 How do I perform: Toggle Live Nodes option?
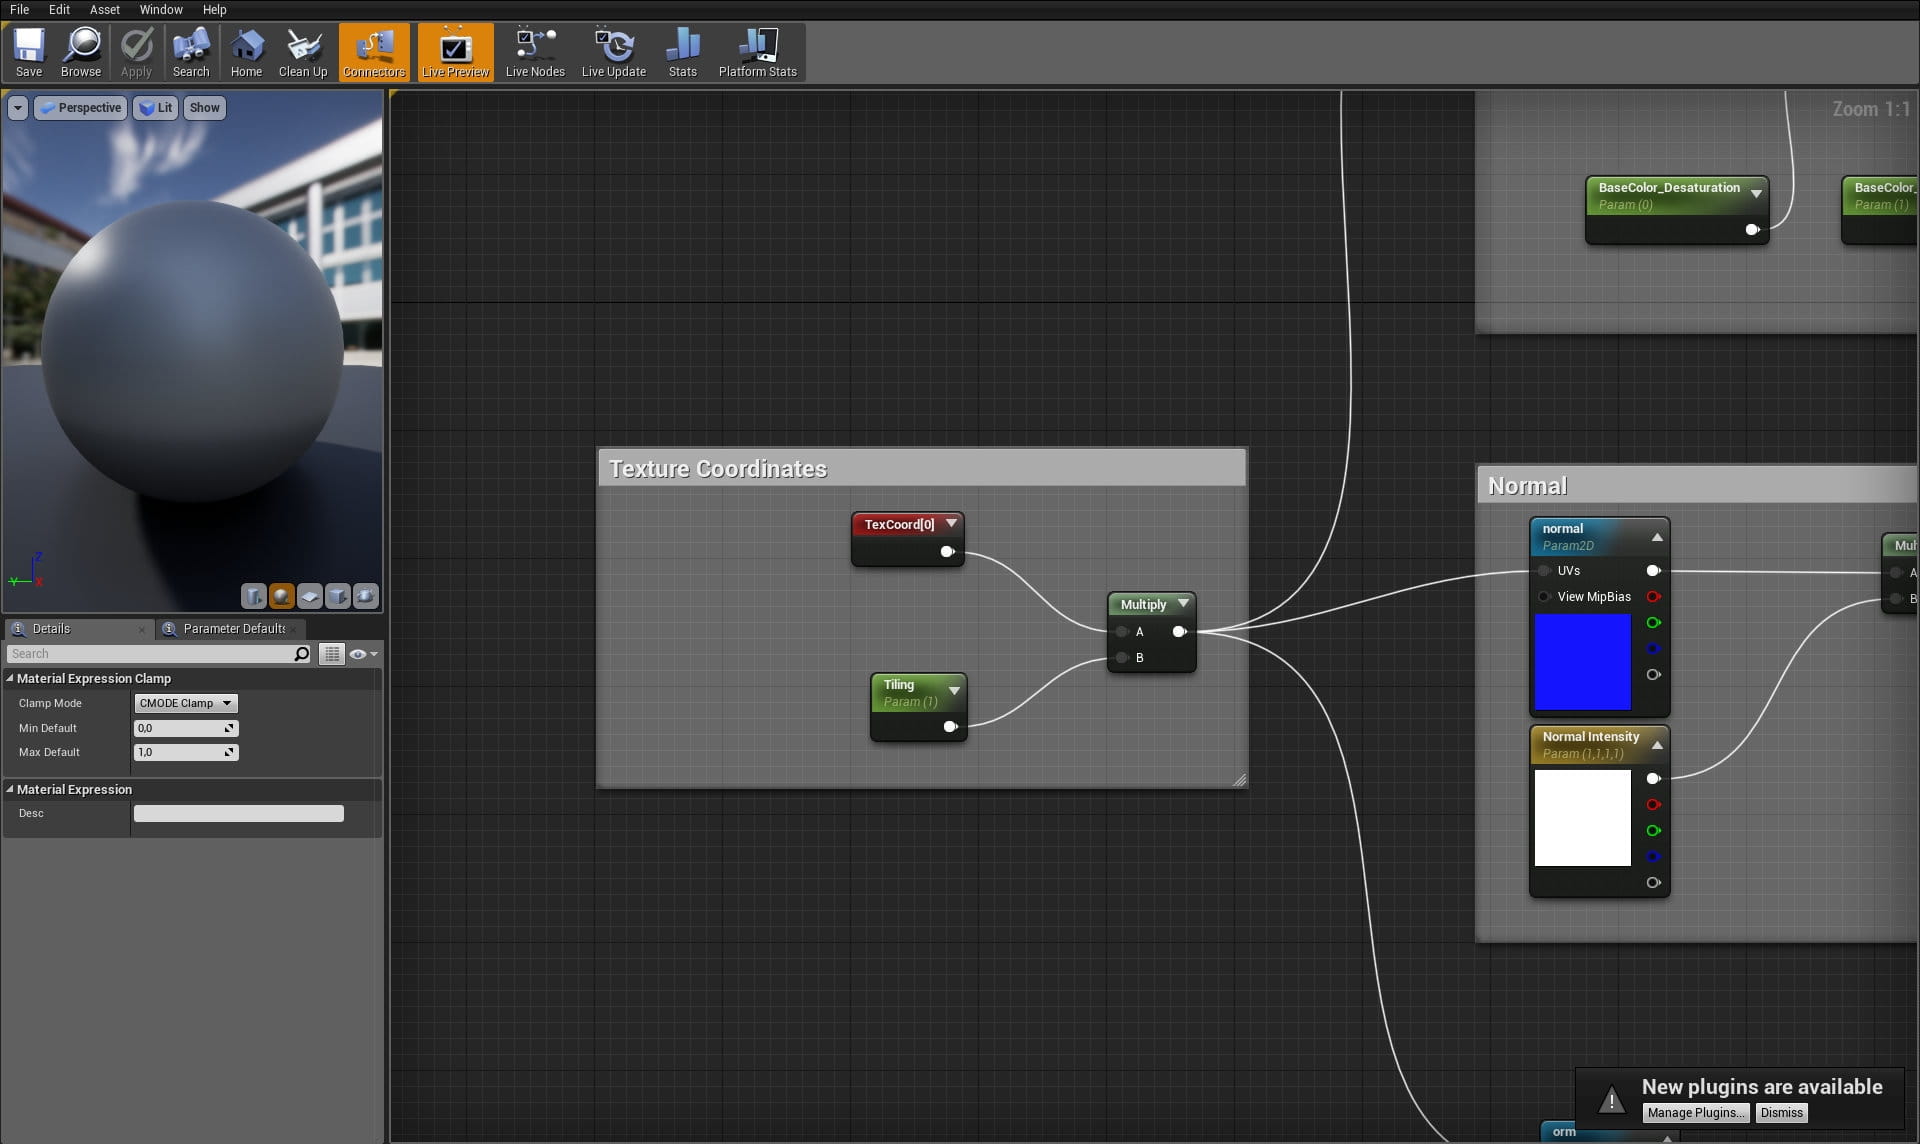tap(535, 52)
